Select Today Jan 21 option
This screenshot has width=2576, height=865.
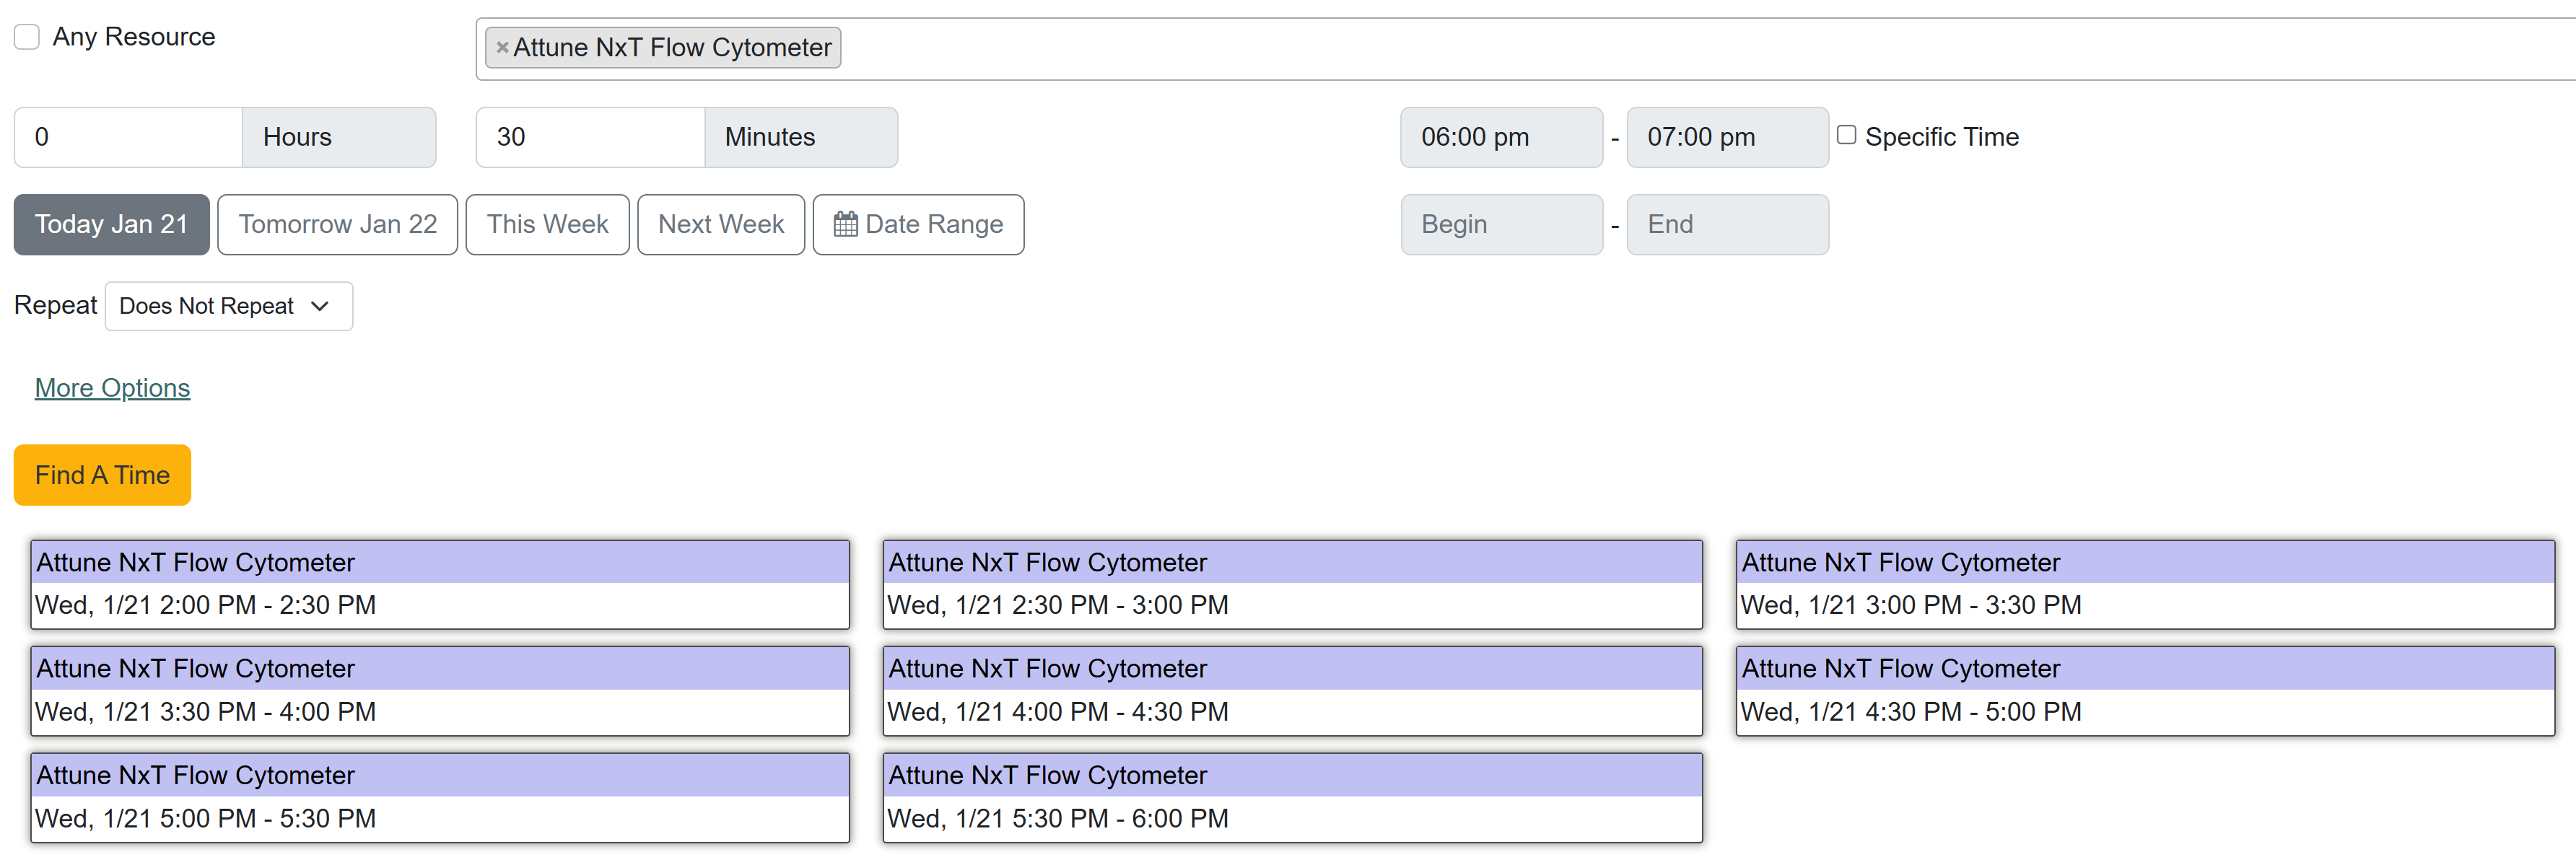point(111,224)
